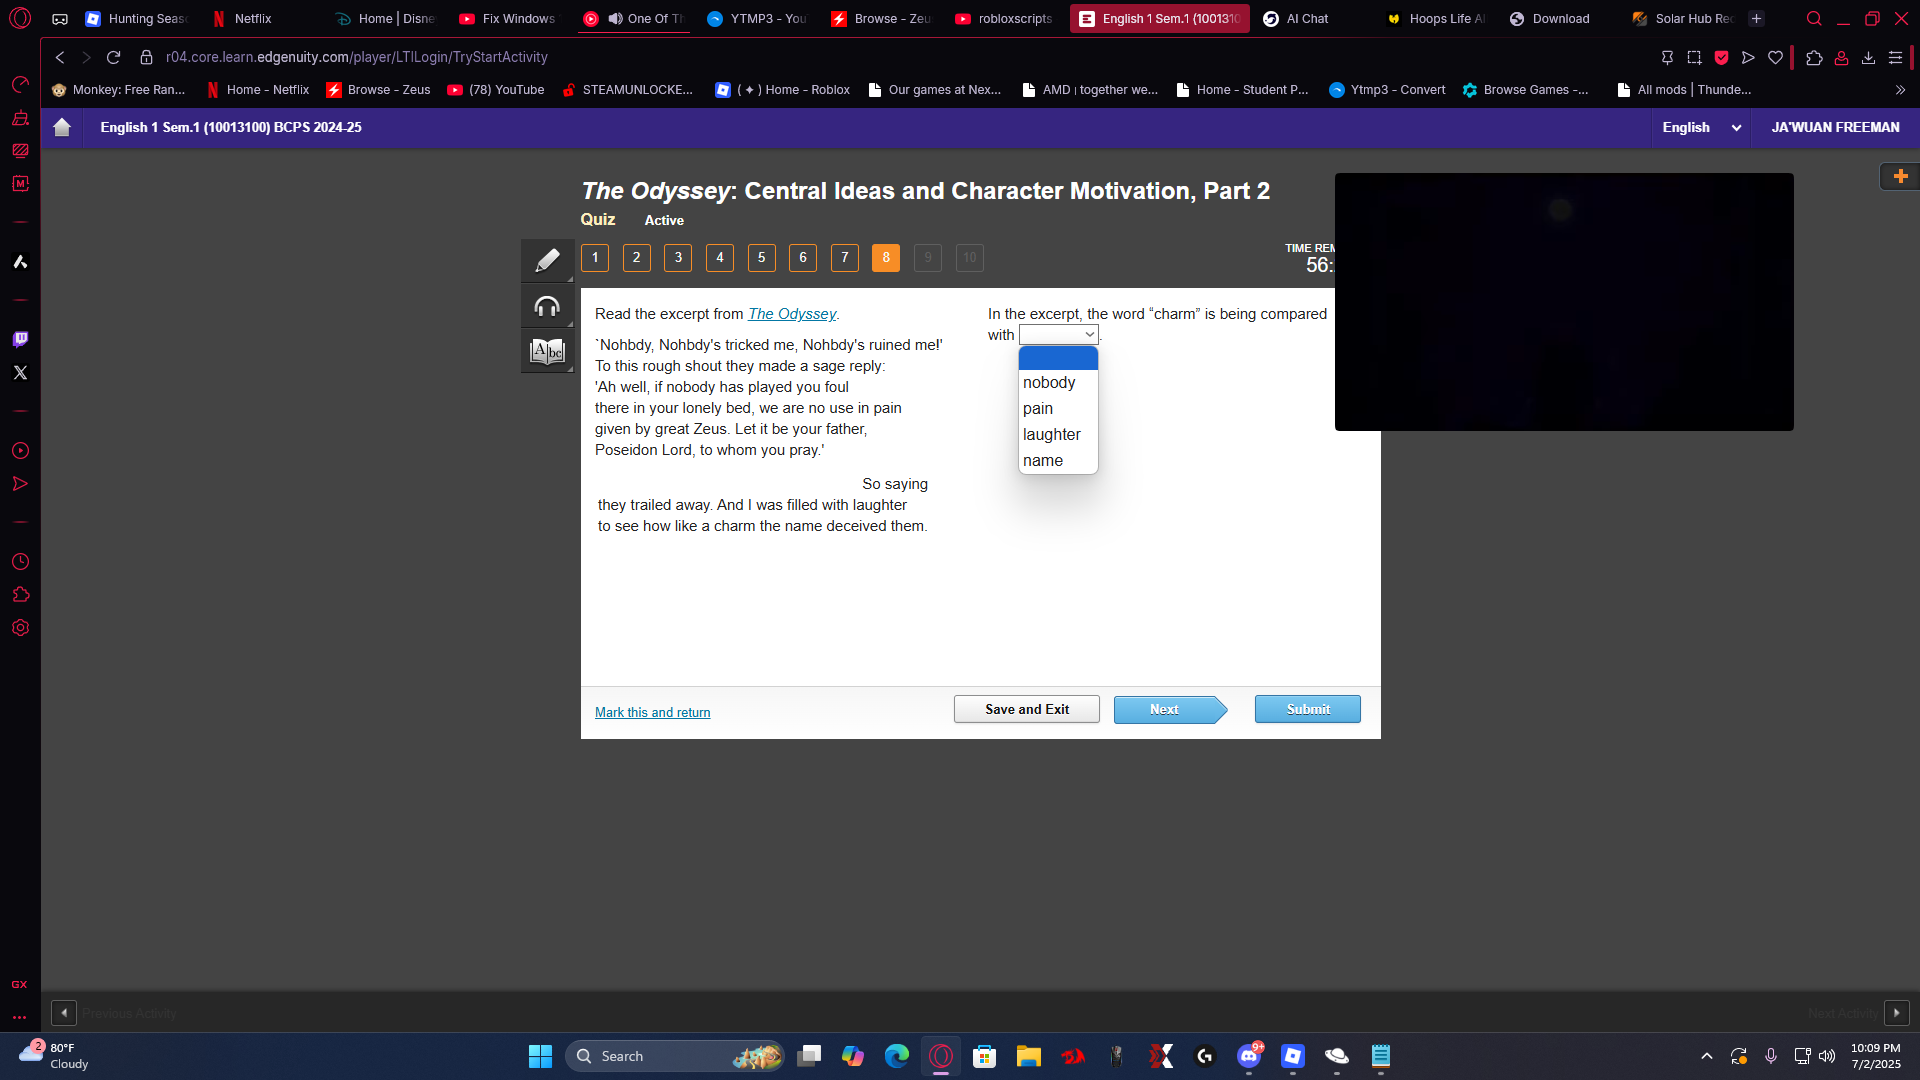Viewport: 1920px width, 1080px height.
Task: Open File Explorer from the taskbar
Action: (x=1029, y=1056)
